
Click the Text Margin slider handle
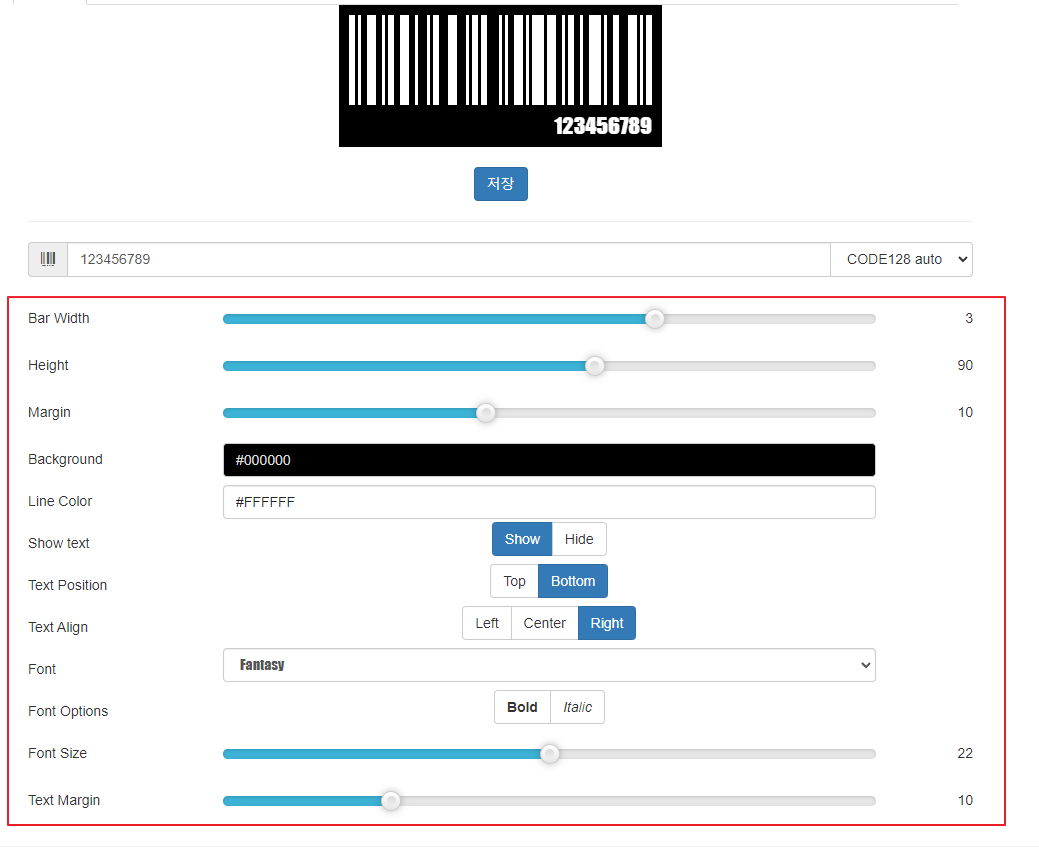pyautogui.click(x=391, y=801)
